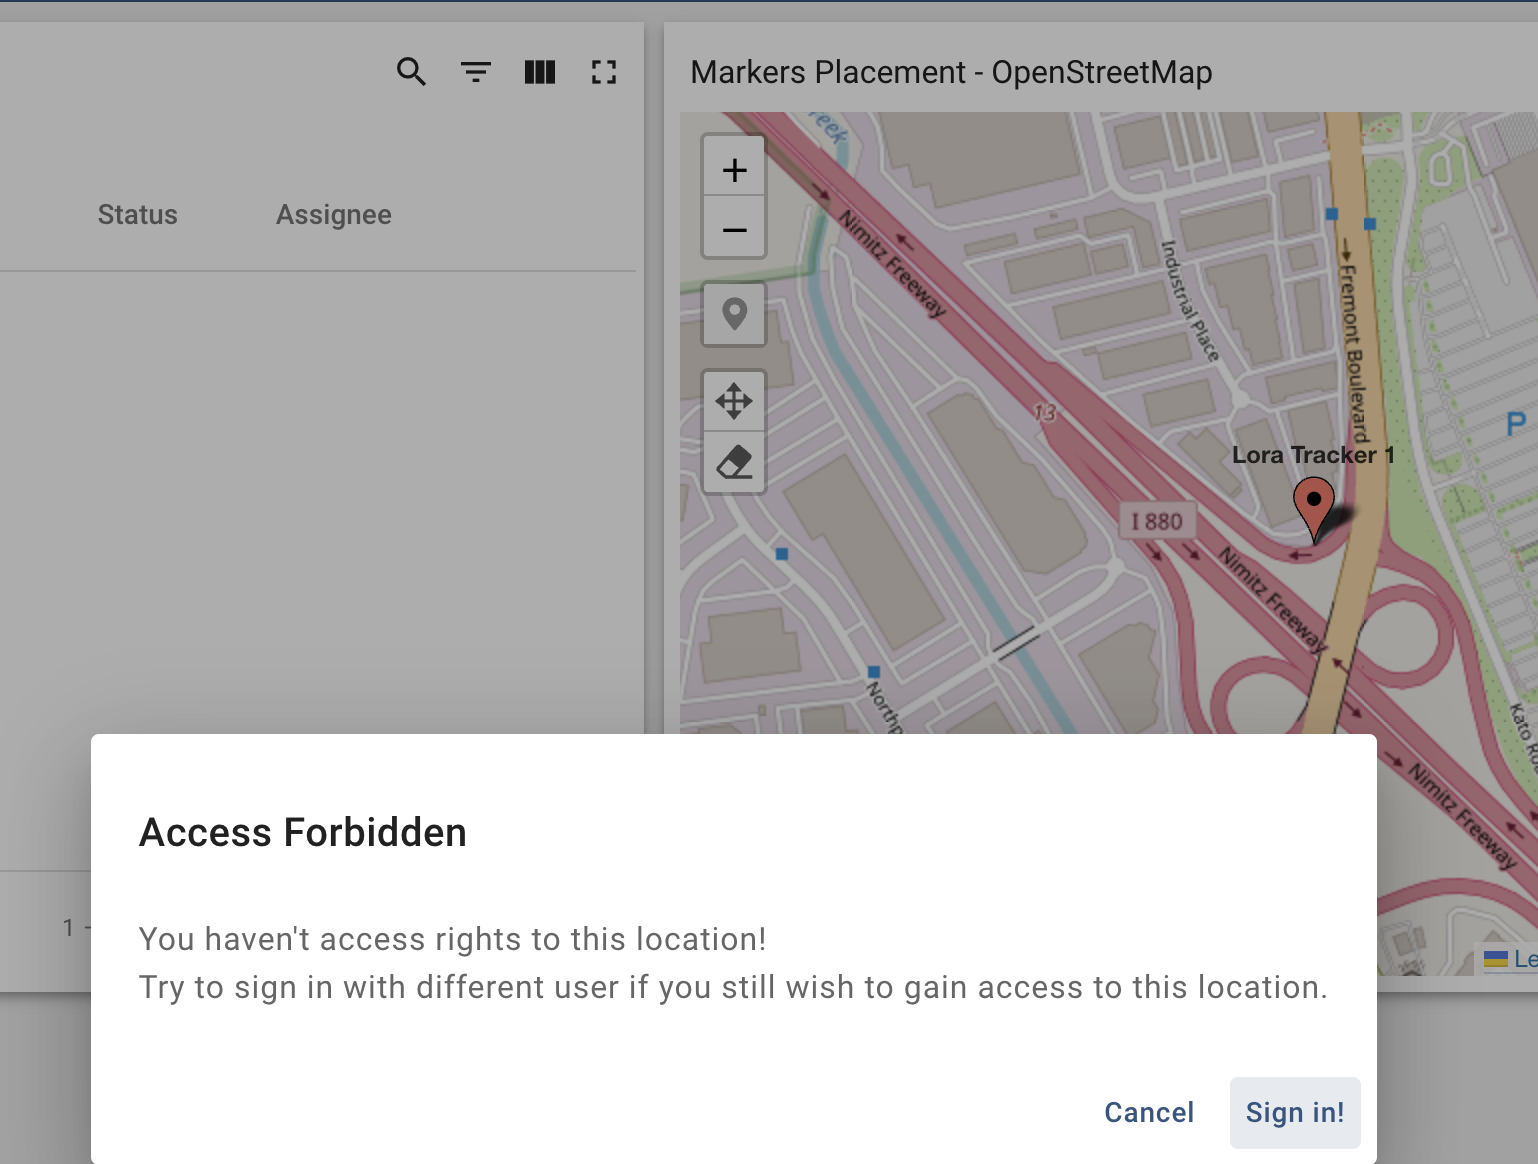Select the map pan tool

pos(734,399)
